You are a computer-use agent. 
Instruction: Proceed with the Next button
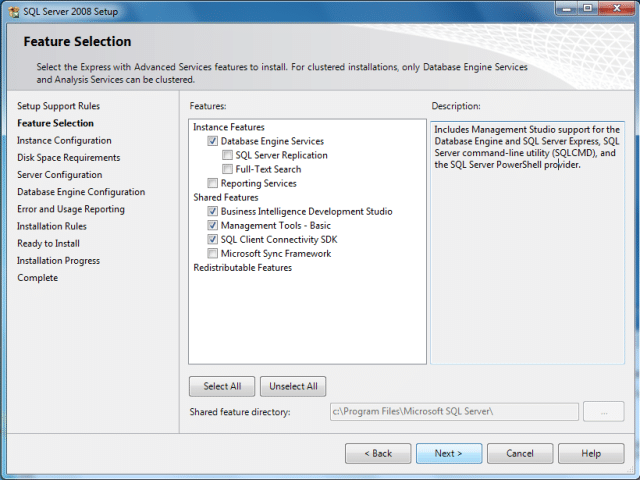click(449, 453)
